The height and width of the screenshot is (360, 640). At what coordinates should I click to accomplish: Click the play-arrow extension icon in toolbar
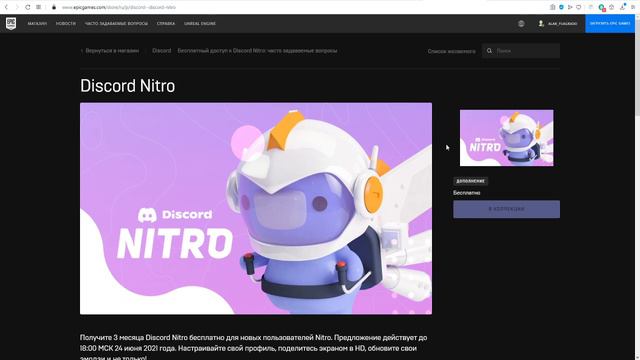[570, 7]
